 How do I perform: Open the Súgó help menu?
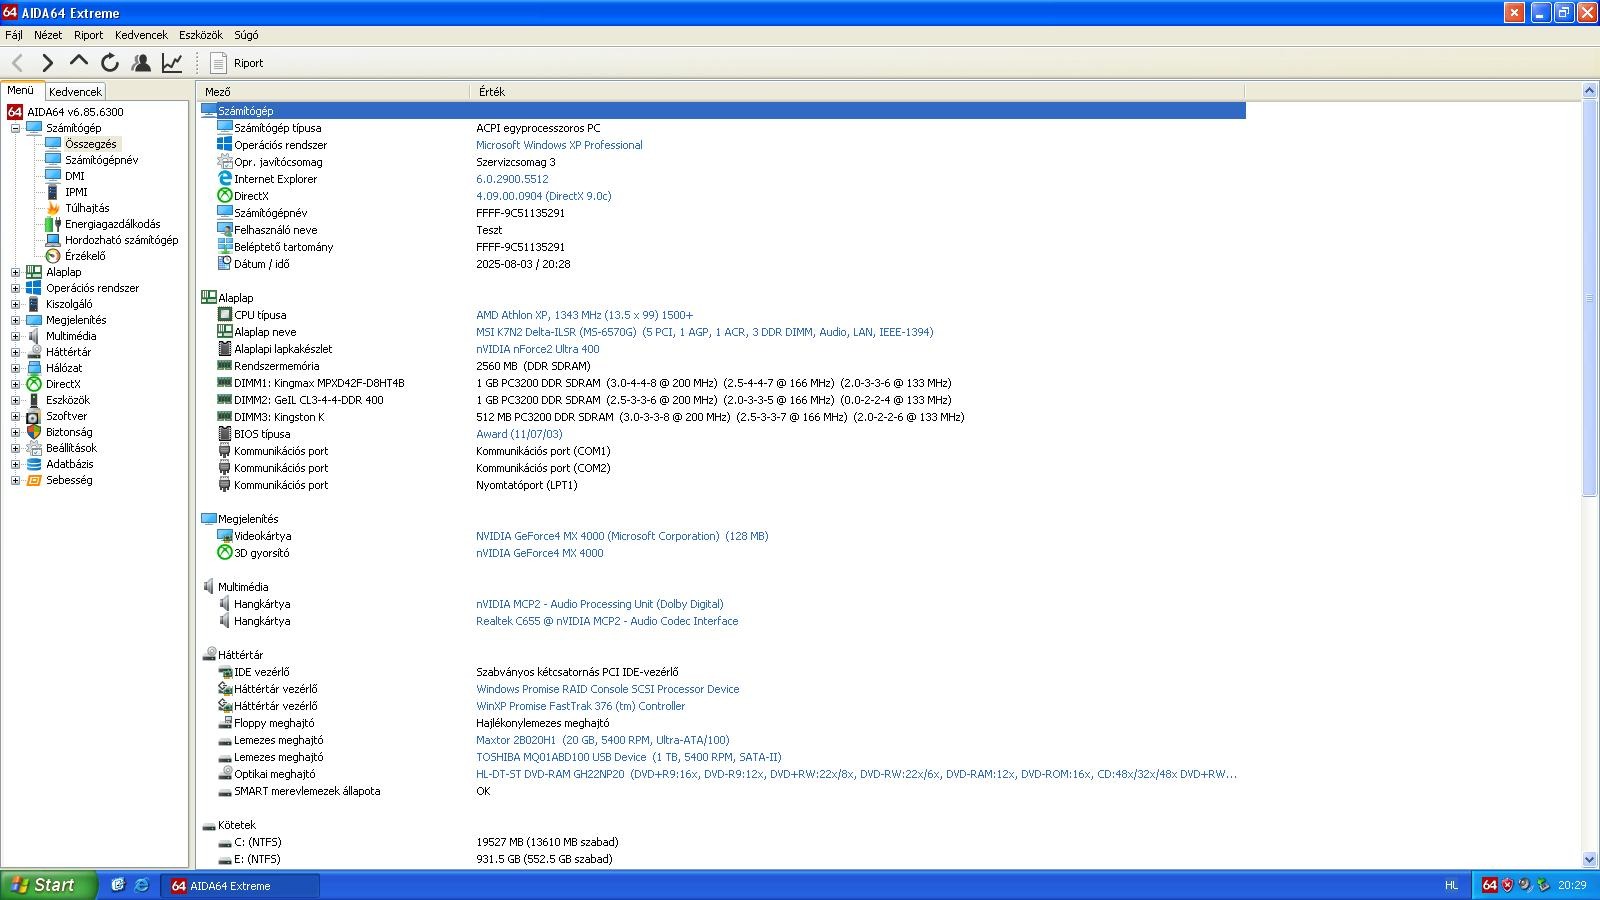coord(246,35)
